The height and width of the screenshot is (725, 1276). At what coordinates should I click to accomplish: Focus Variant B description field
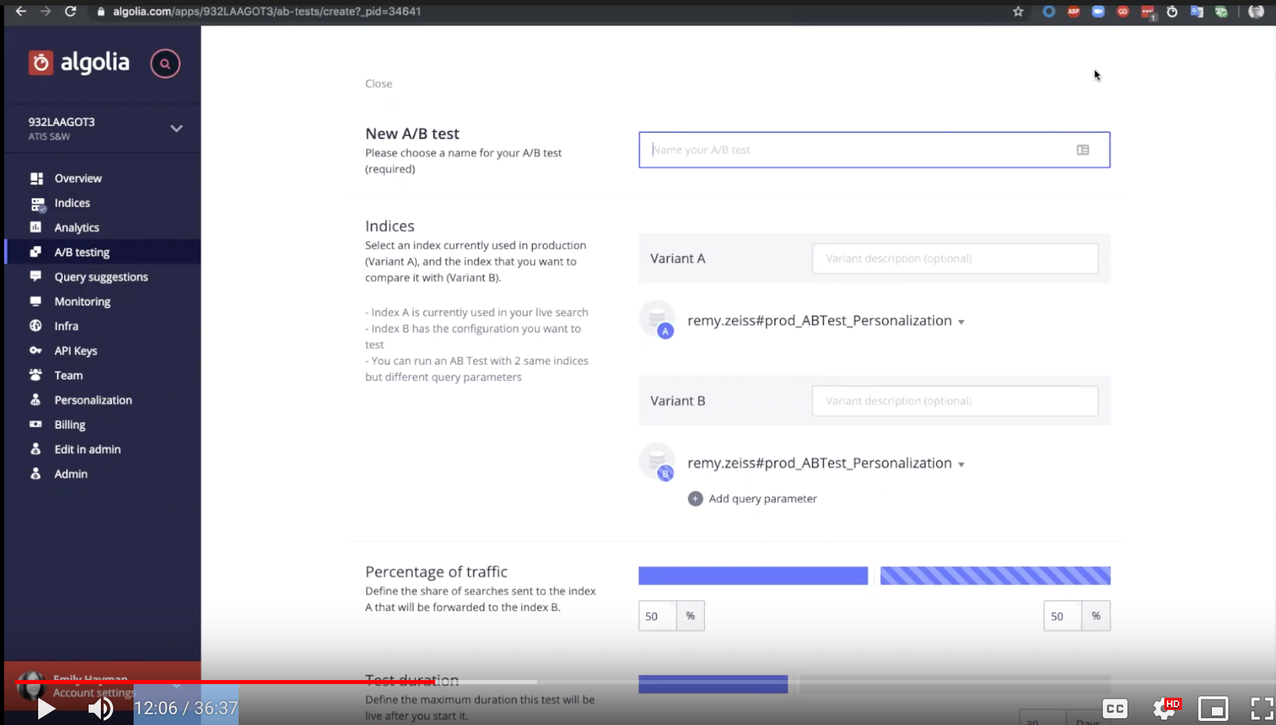click(x=955, y=401)
